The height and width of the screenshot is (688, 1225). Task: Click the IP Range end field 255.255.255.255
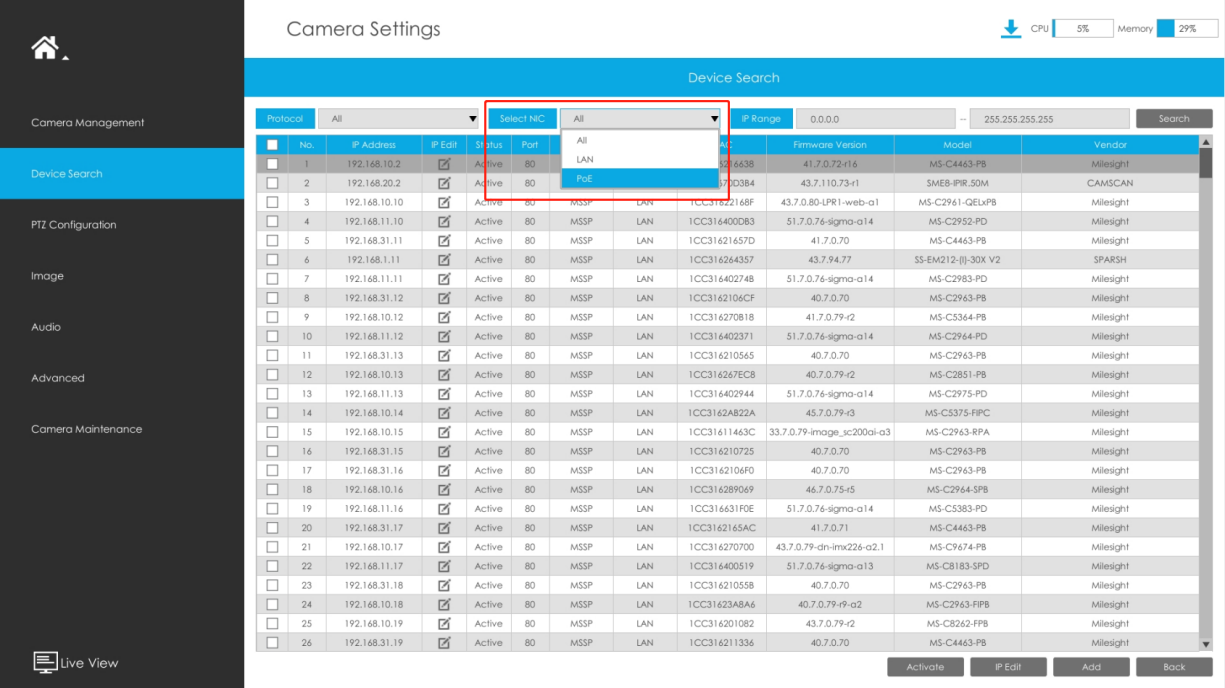(x=1049, y=119)
